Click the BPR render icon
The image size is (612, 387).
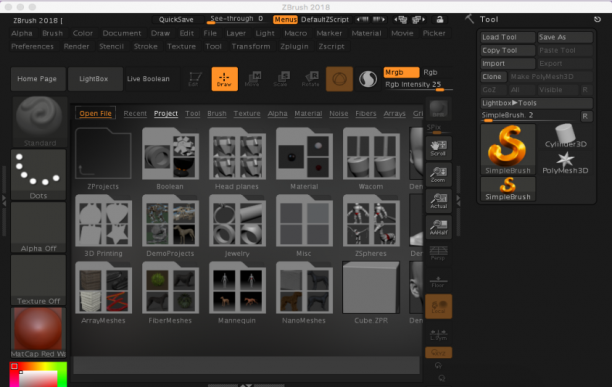[x=438, y=109]
